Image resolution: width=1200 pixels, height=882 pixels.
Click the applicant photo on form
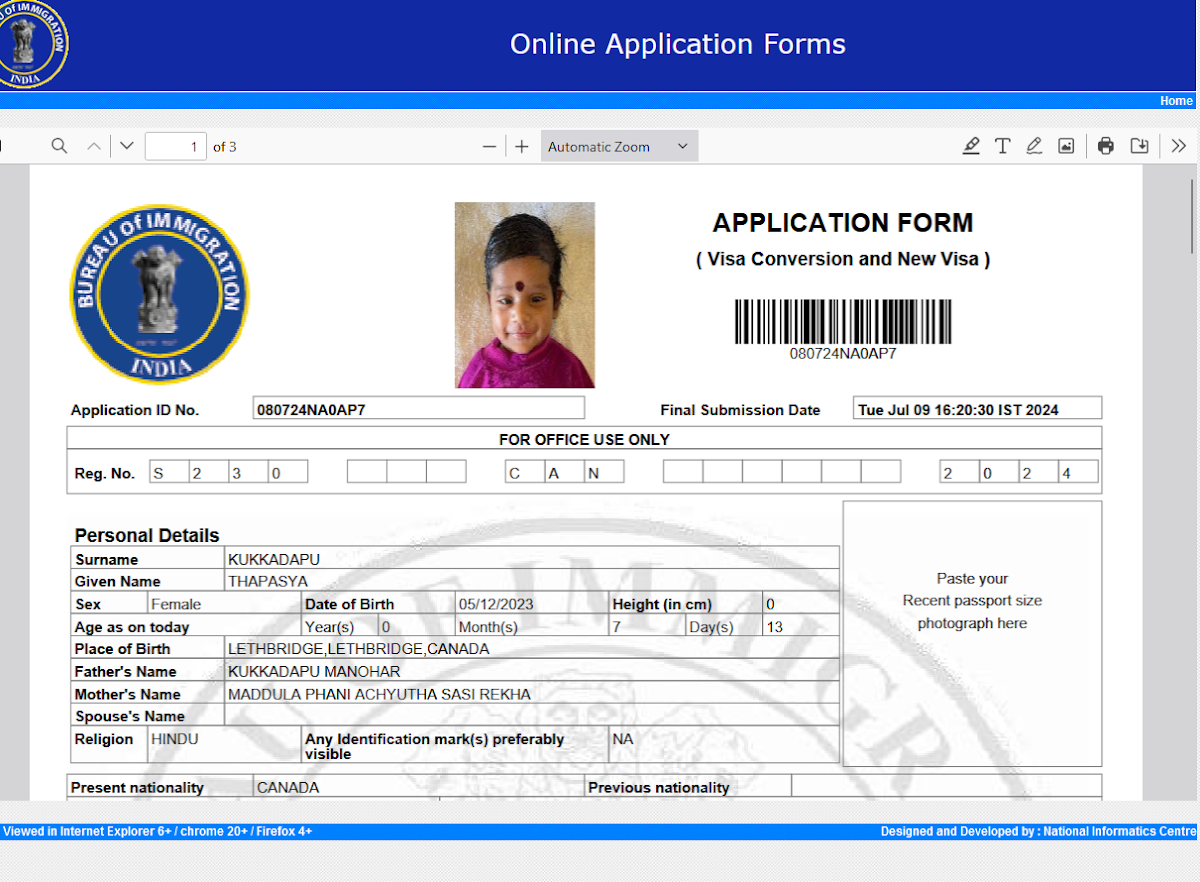(x=525, y=295)
